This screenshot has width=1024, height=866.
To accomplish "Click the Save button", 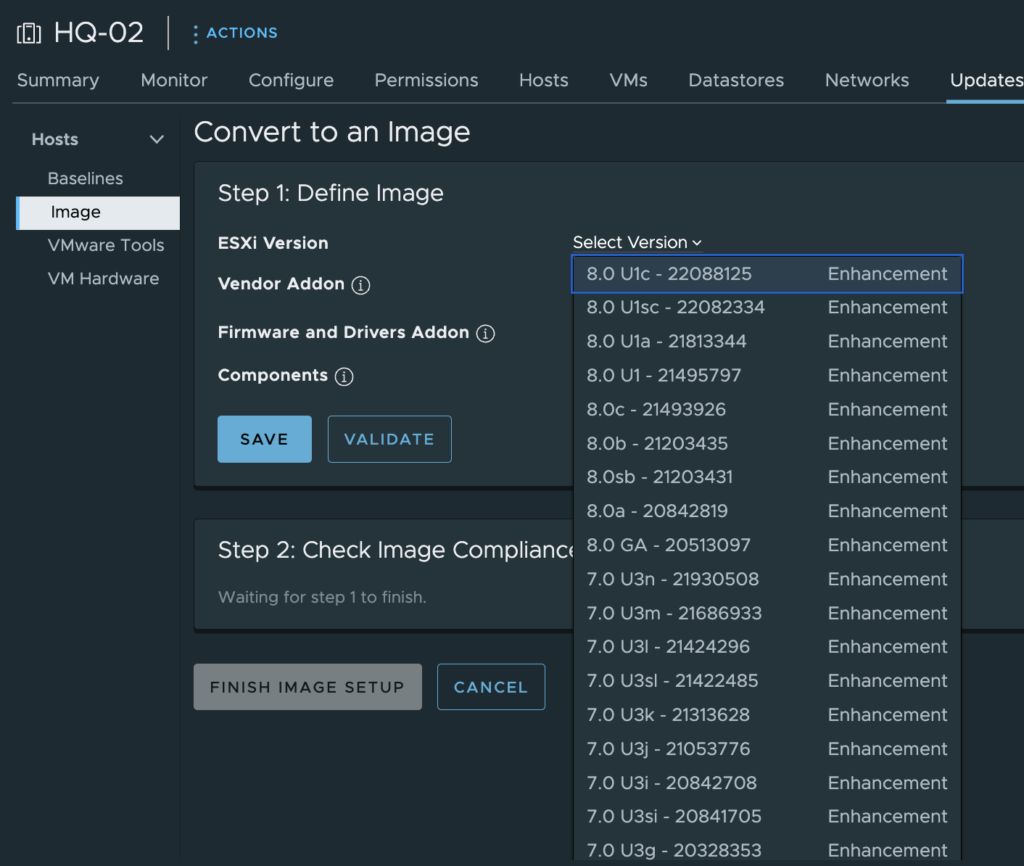I will [264, 439].
